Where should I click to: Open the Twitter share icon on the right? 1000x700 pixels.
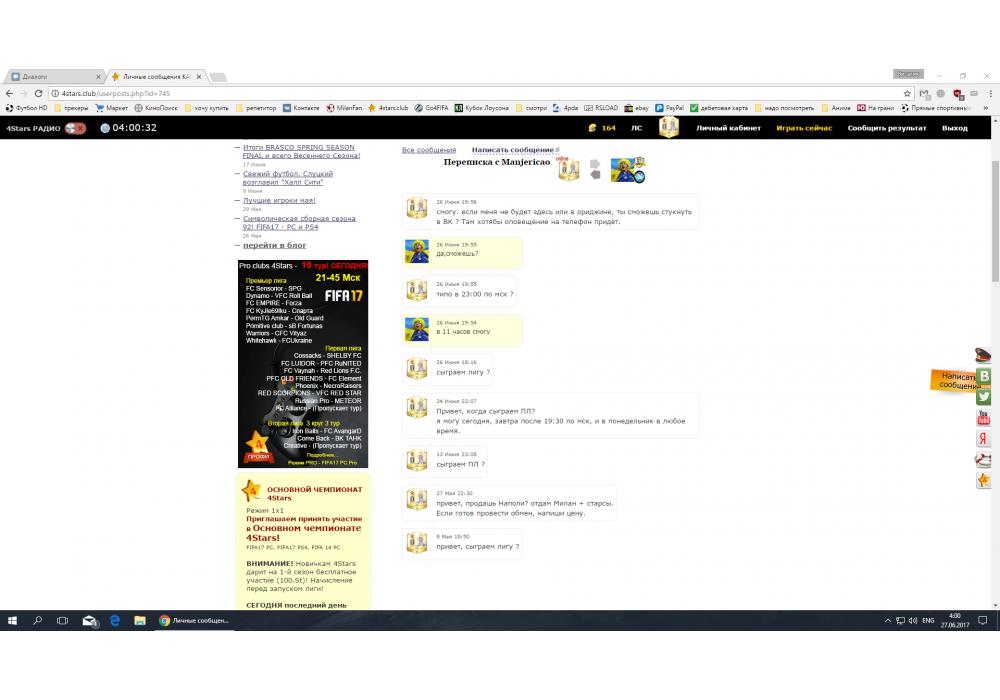pyautogui.click(x=984, y=397)
